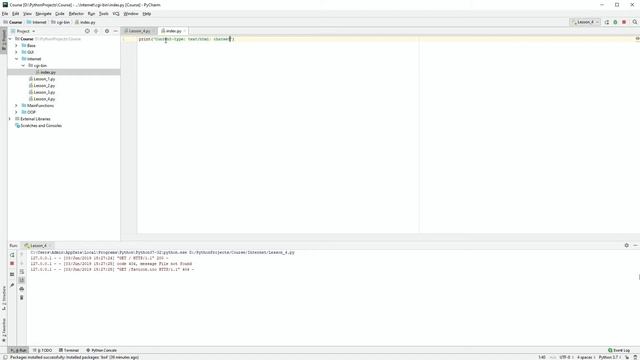This screenshot has height=360, width=640.
Task: Debug Lesson_4 from top toolbar
Action: tap(615, 22)
